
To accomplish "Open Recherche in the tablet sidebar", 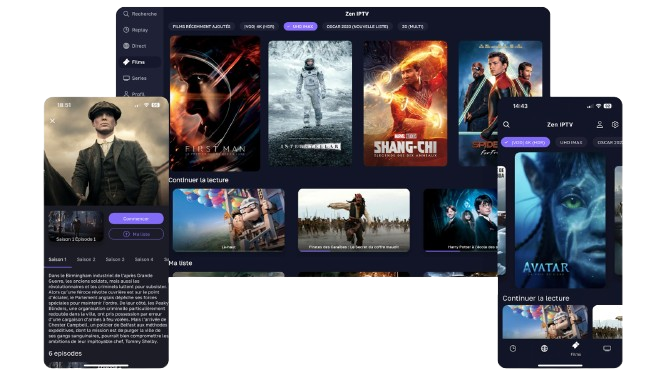I will point(140,14).
